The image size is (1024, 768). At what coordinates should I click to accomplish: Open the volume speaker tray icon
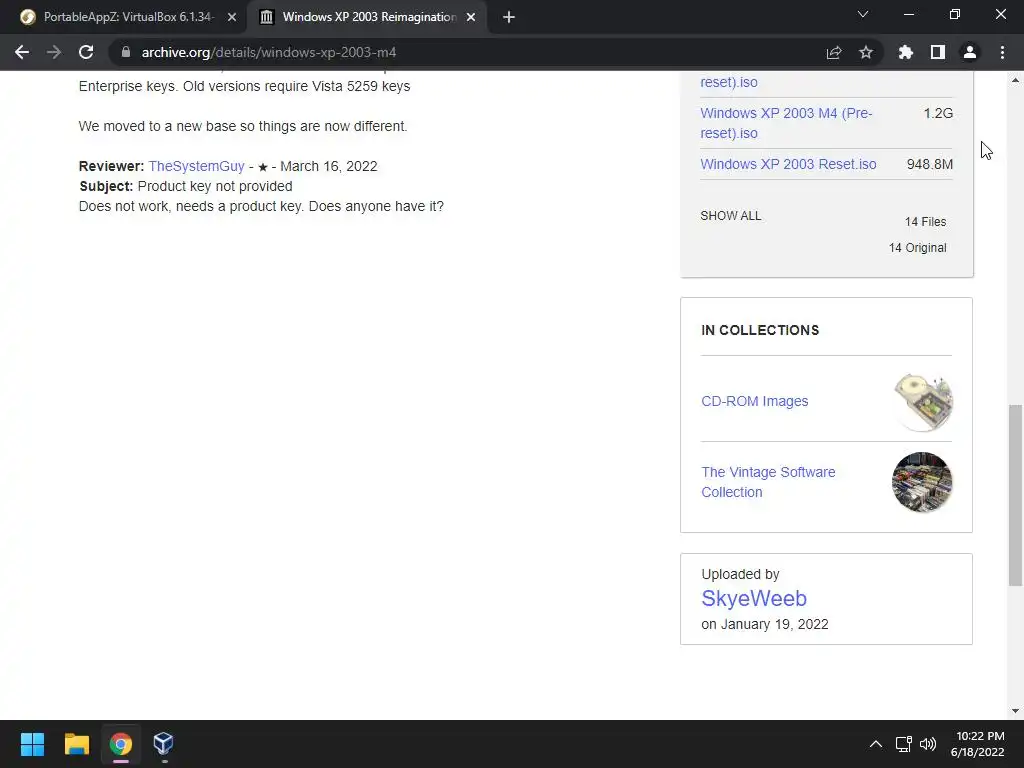click(x=927, y=744)
